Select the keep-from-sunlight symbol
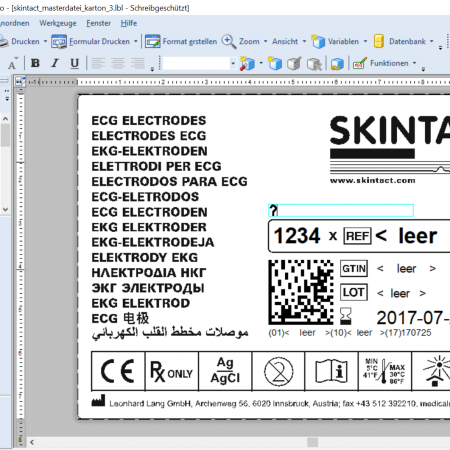This screenshot has height=450, width=450. tap(436, 371)
